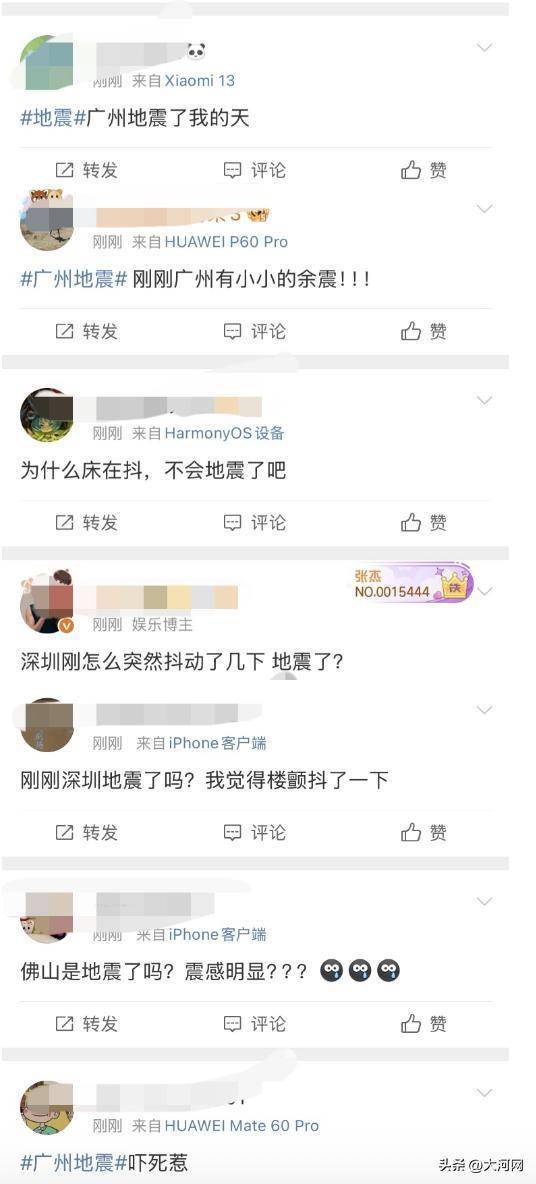Viewport: 536px width, 1184px height.
Task: Like the Xiaomi 13 earthquake post
Action: coord(424,171)
